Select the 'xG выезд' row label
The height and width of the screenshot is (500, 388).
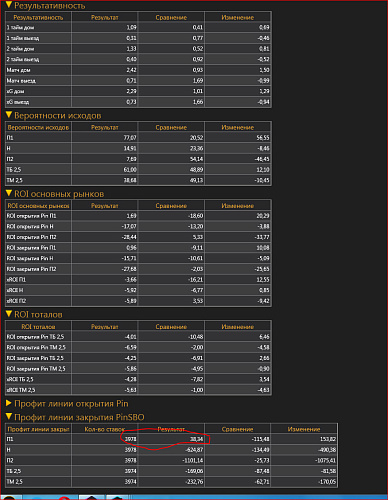(18, 102)
